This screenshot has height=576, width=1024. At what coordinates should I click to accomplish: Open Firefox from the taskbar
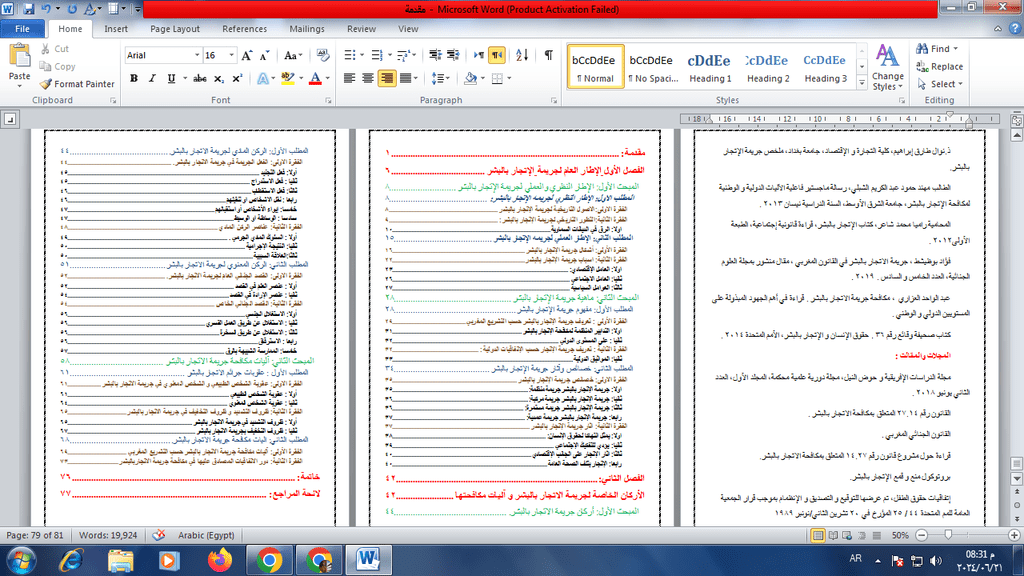(220, 560)
